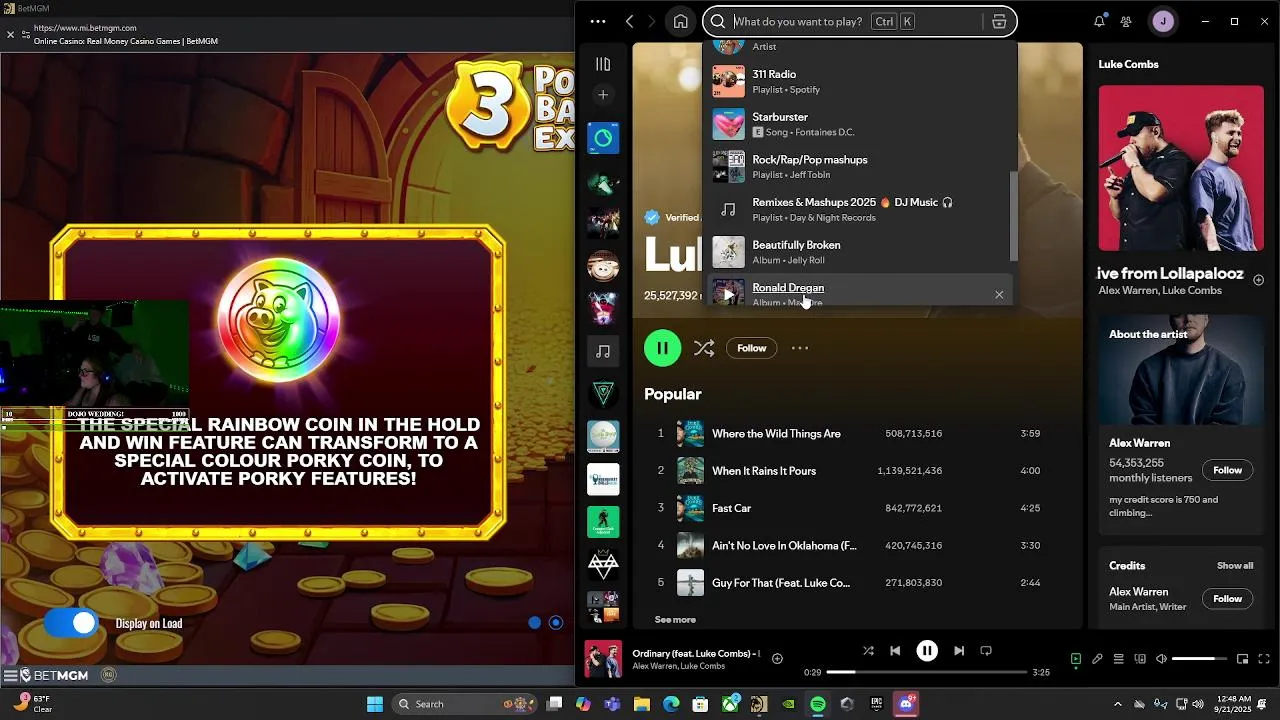The height and width of the screenshot is (720, 1280).
Task: Toggle the Display on Load switch
Action: (x=71, y=623)
